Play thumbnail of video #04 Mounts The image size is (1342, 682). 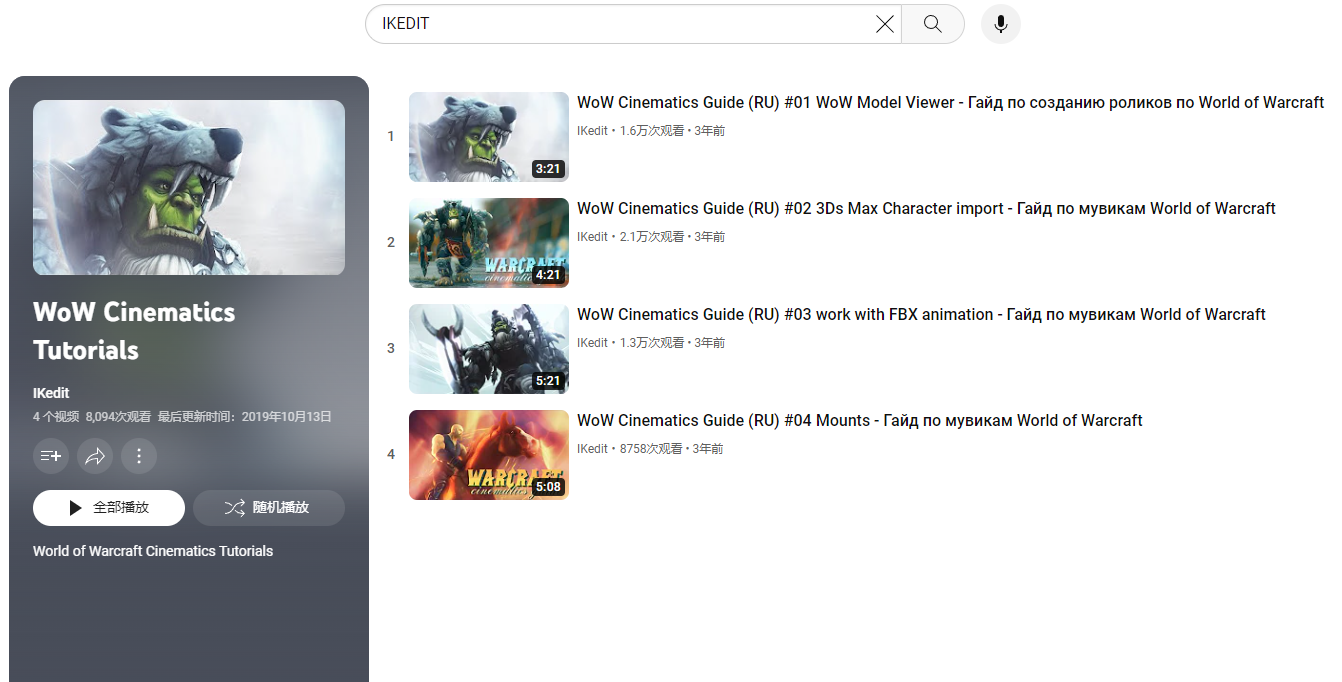pos(488,455)
